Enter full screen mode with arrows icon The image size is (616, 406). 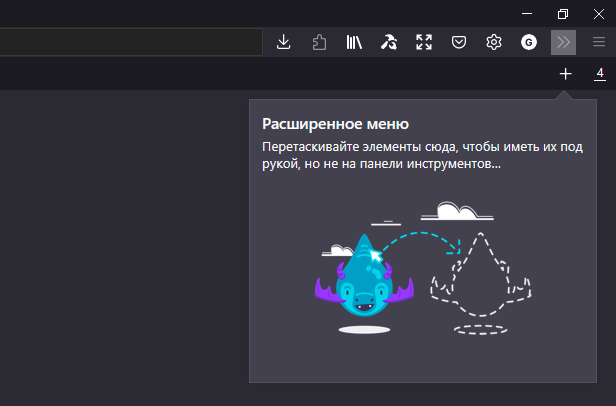(424, 42)
